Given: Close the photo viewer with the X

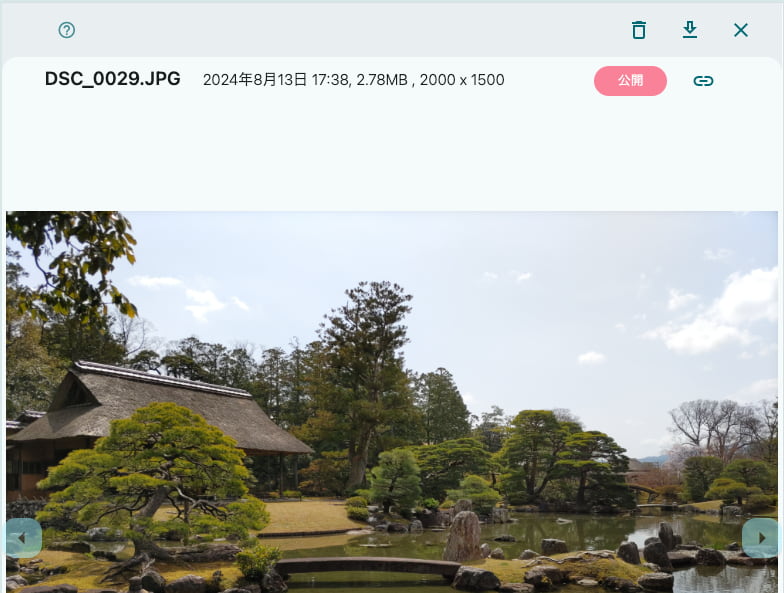Looking at the screenshot, I should (x=741, y=30).
